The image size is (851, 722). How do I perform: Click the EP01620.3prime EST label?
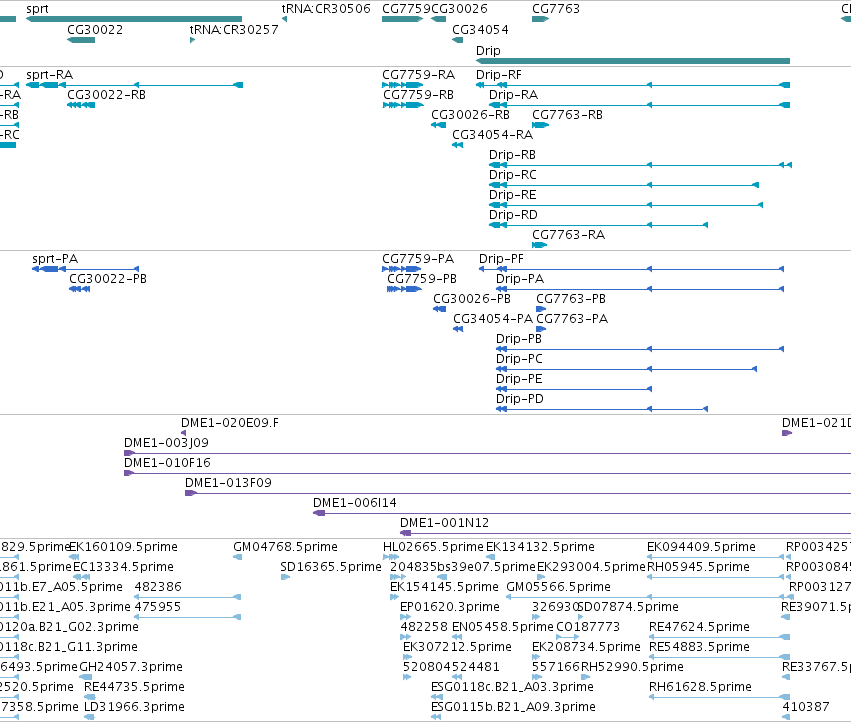pos(449,606)
